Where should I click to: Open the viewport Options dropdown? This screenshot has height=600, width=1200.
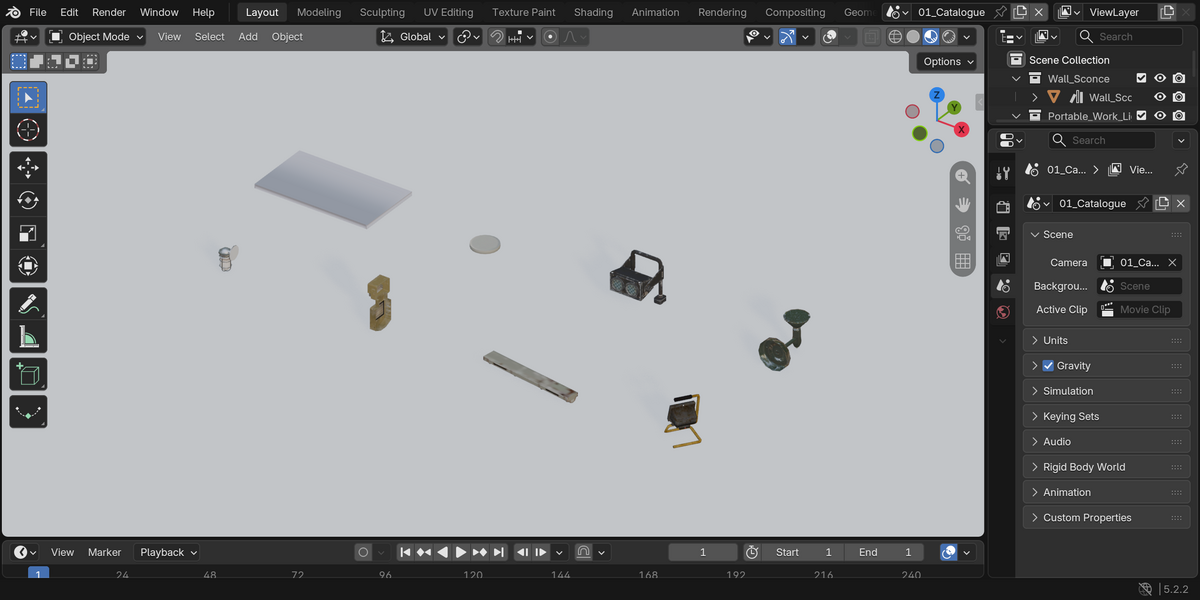pos(947,61)
